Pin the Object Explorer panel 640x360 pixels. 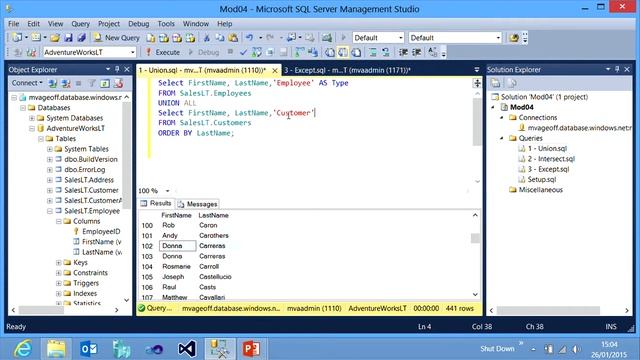click(117, 69)
